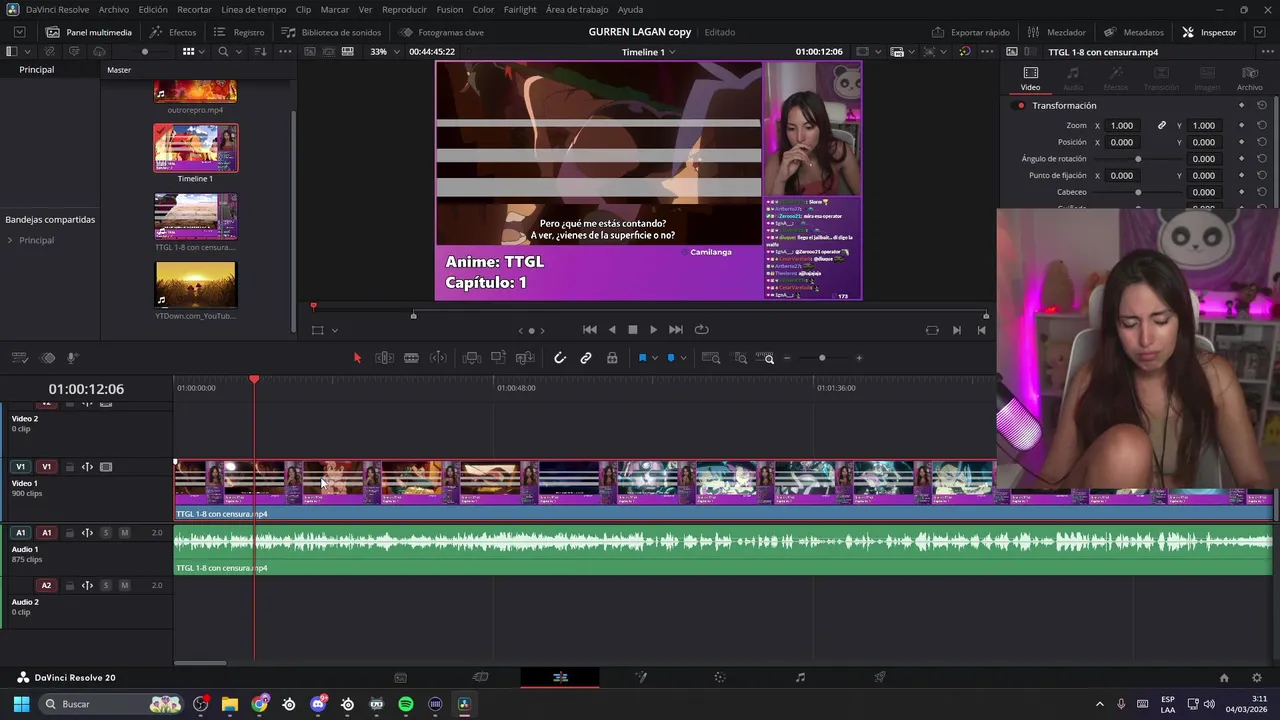
Task: Select the Timeline 1 thumbnail in media pool
Action: pyautogui.click(x=196, y=148)
